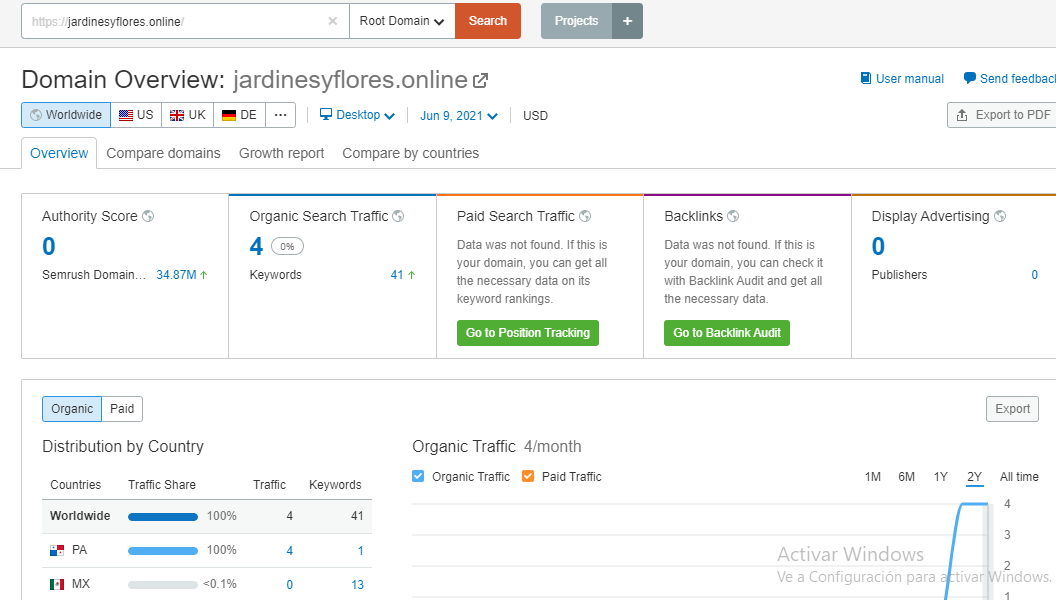1056x600 pixels.
Task: Click the plus icon next to Projects
Action: coord(628,21)
